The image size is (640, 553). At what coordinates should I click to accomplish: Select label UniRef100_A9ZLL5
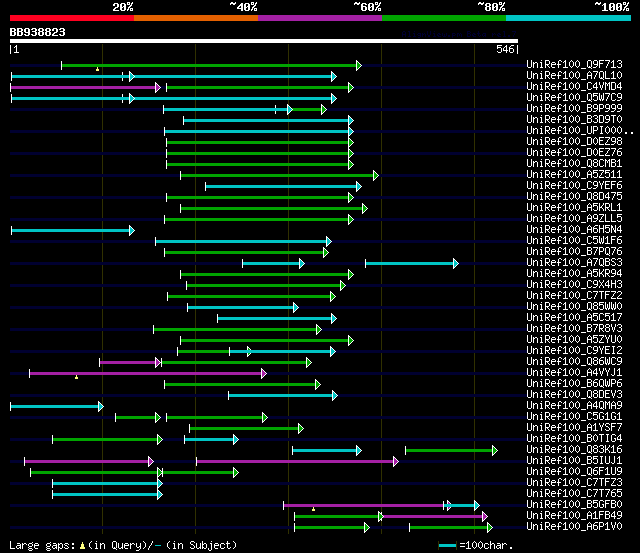point(574,218)
